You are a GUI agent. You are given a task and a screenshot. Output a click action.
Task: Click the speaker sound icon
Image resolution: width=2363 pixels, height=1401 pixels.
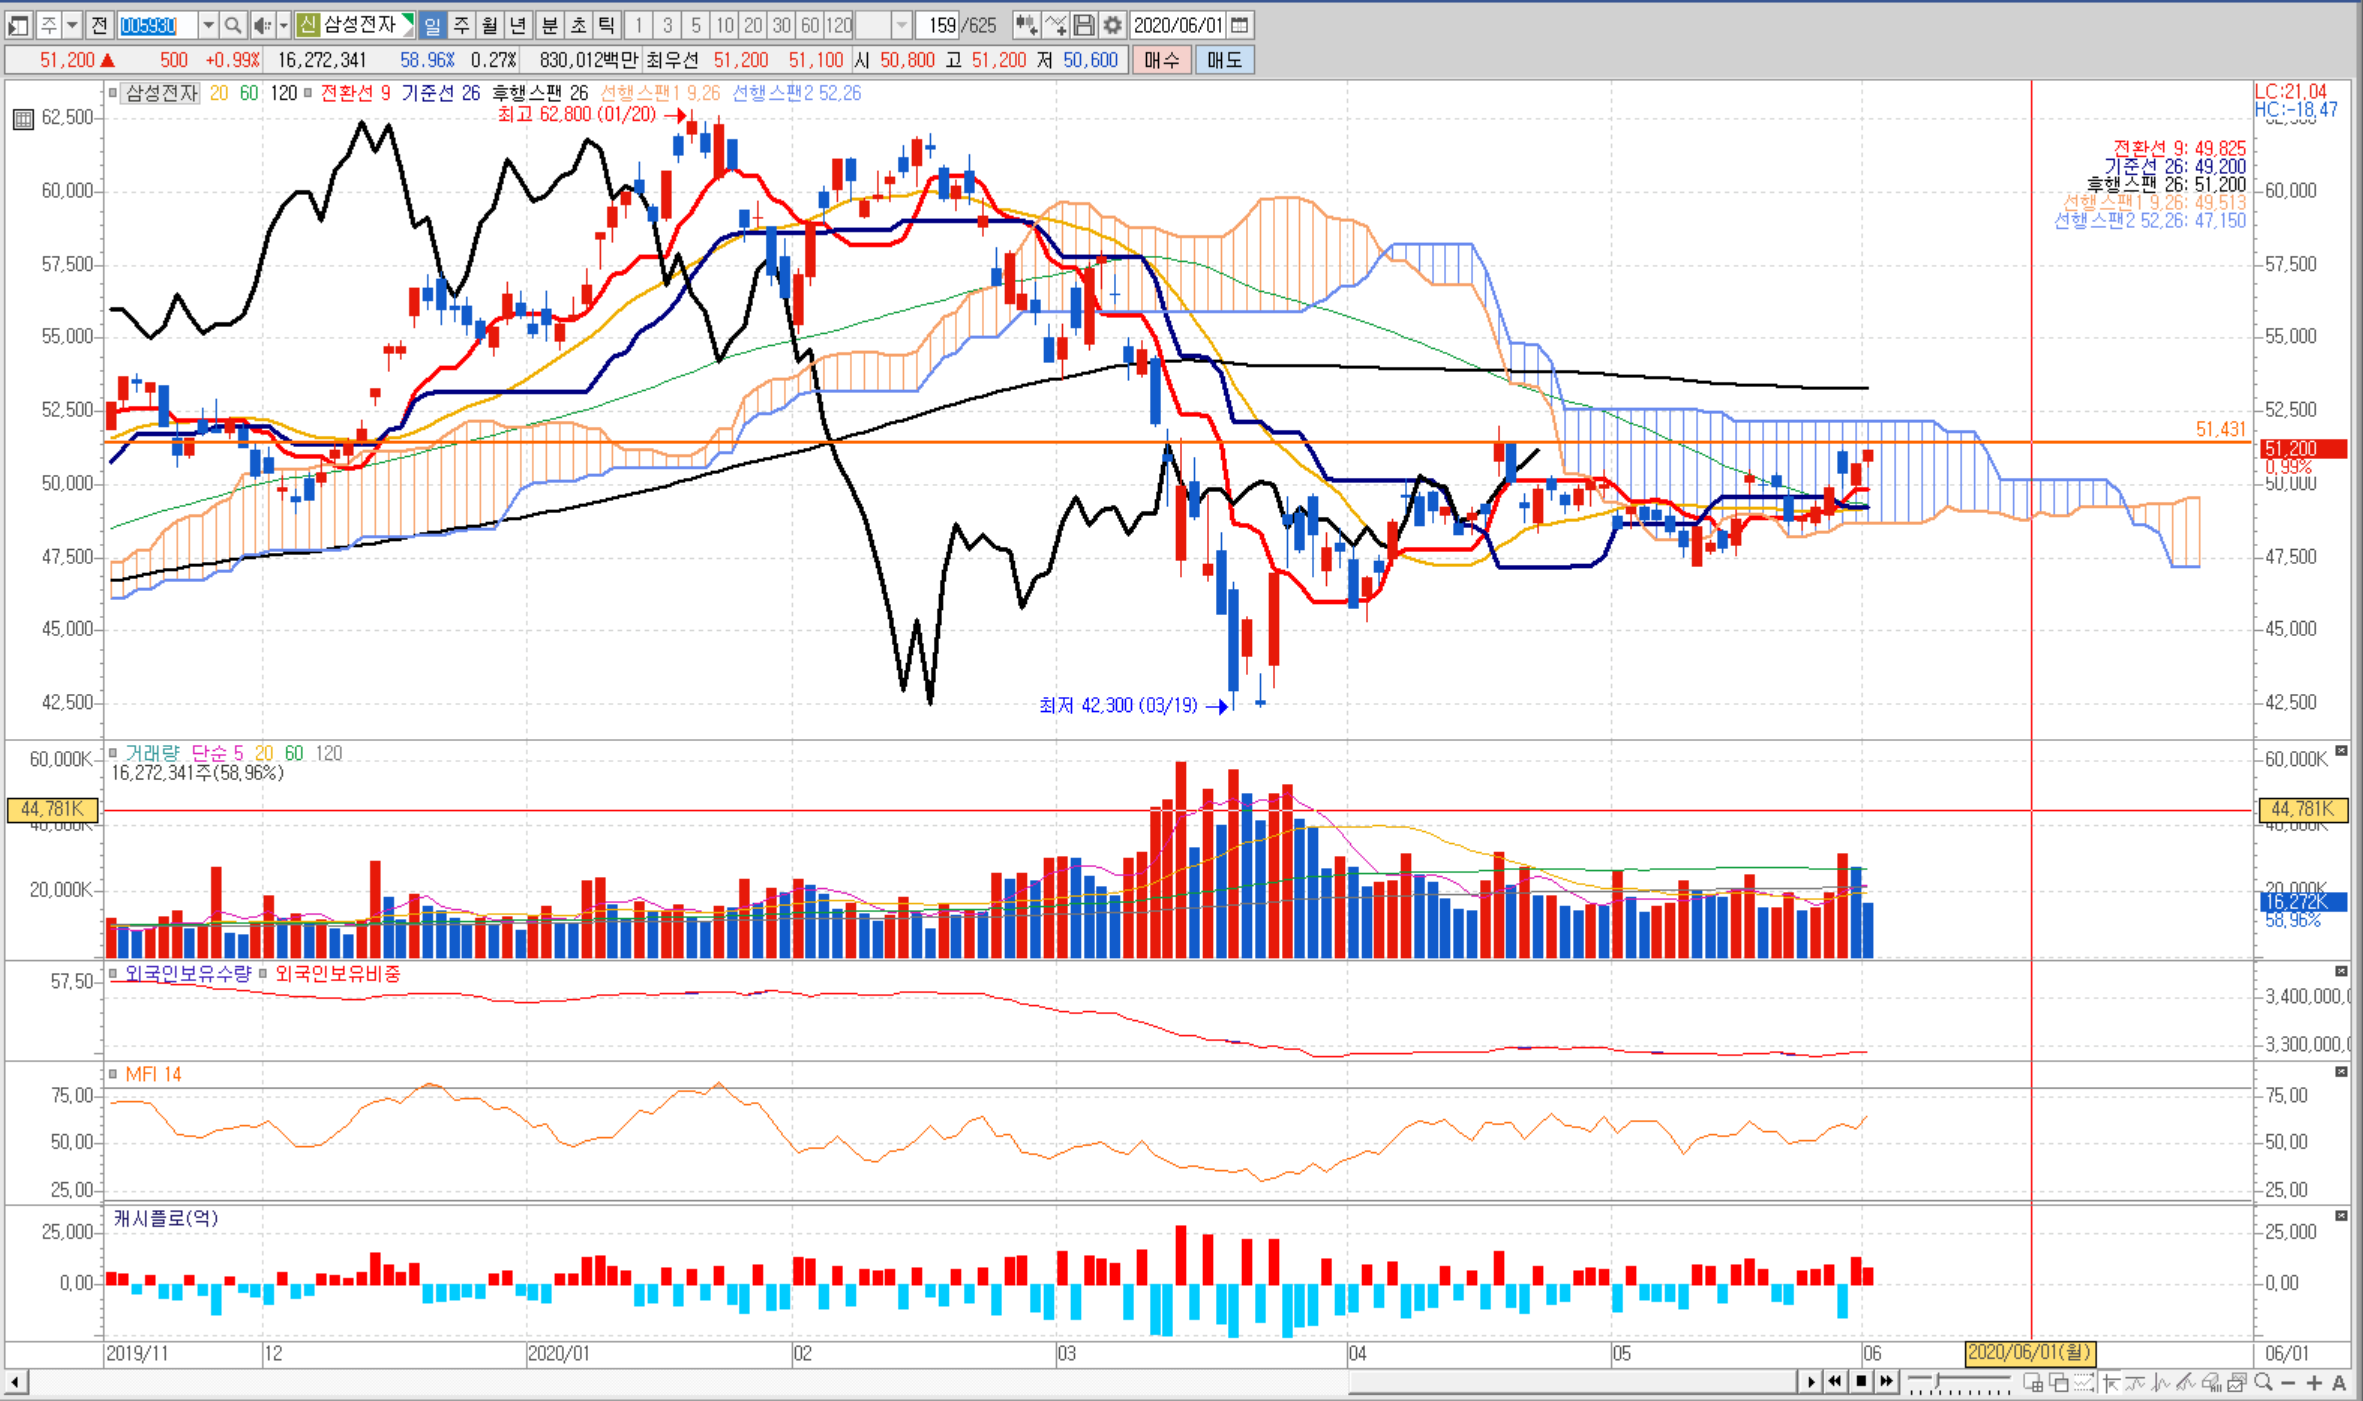click(x=263, y=25)
